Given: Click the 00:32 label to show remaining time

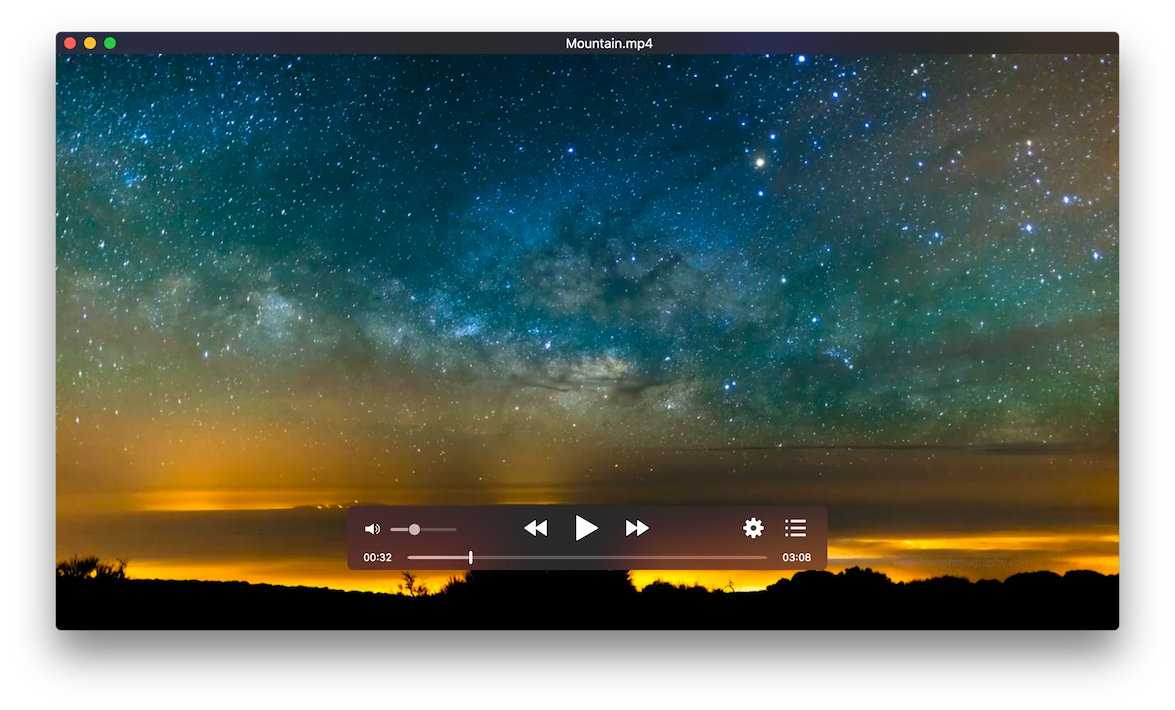Looking at the screenshot, I should 377,557.
